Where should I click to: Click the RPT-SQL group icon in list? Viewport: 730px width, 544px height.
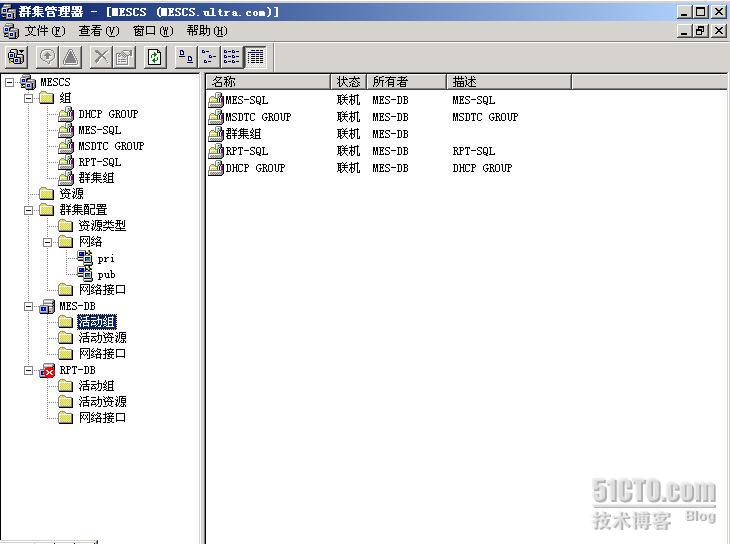point(216,151)
